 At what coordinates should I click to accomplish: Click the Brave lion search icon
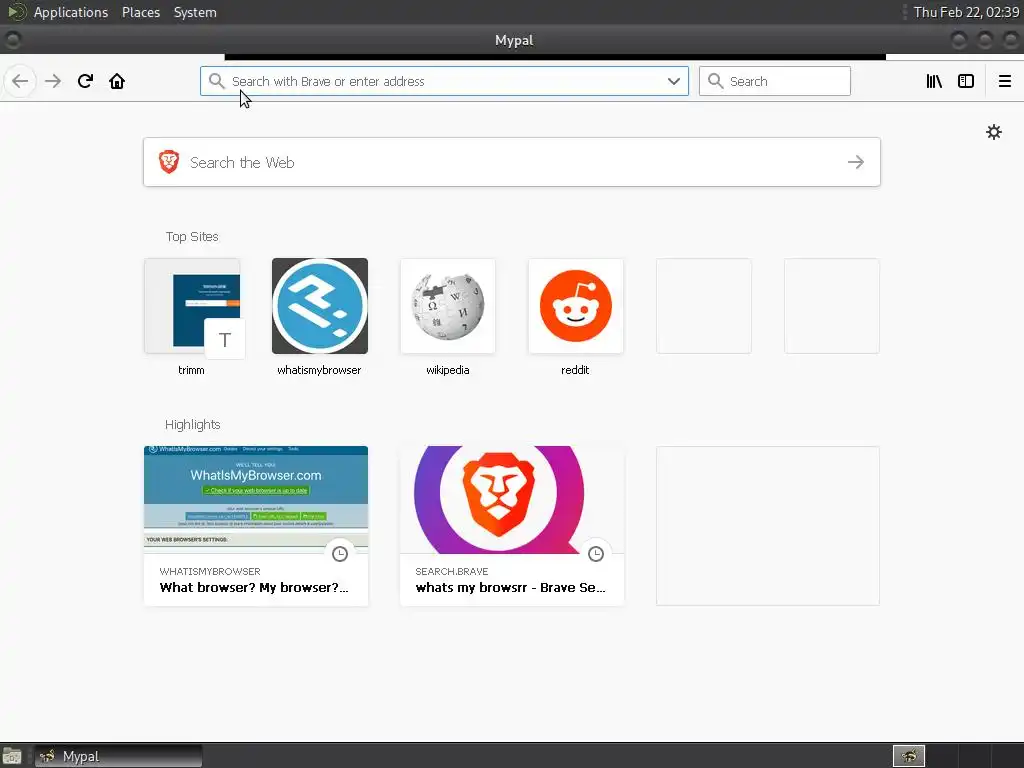[169, 162]
